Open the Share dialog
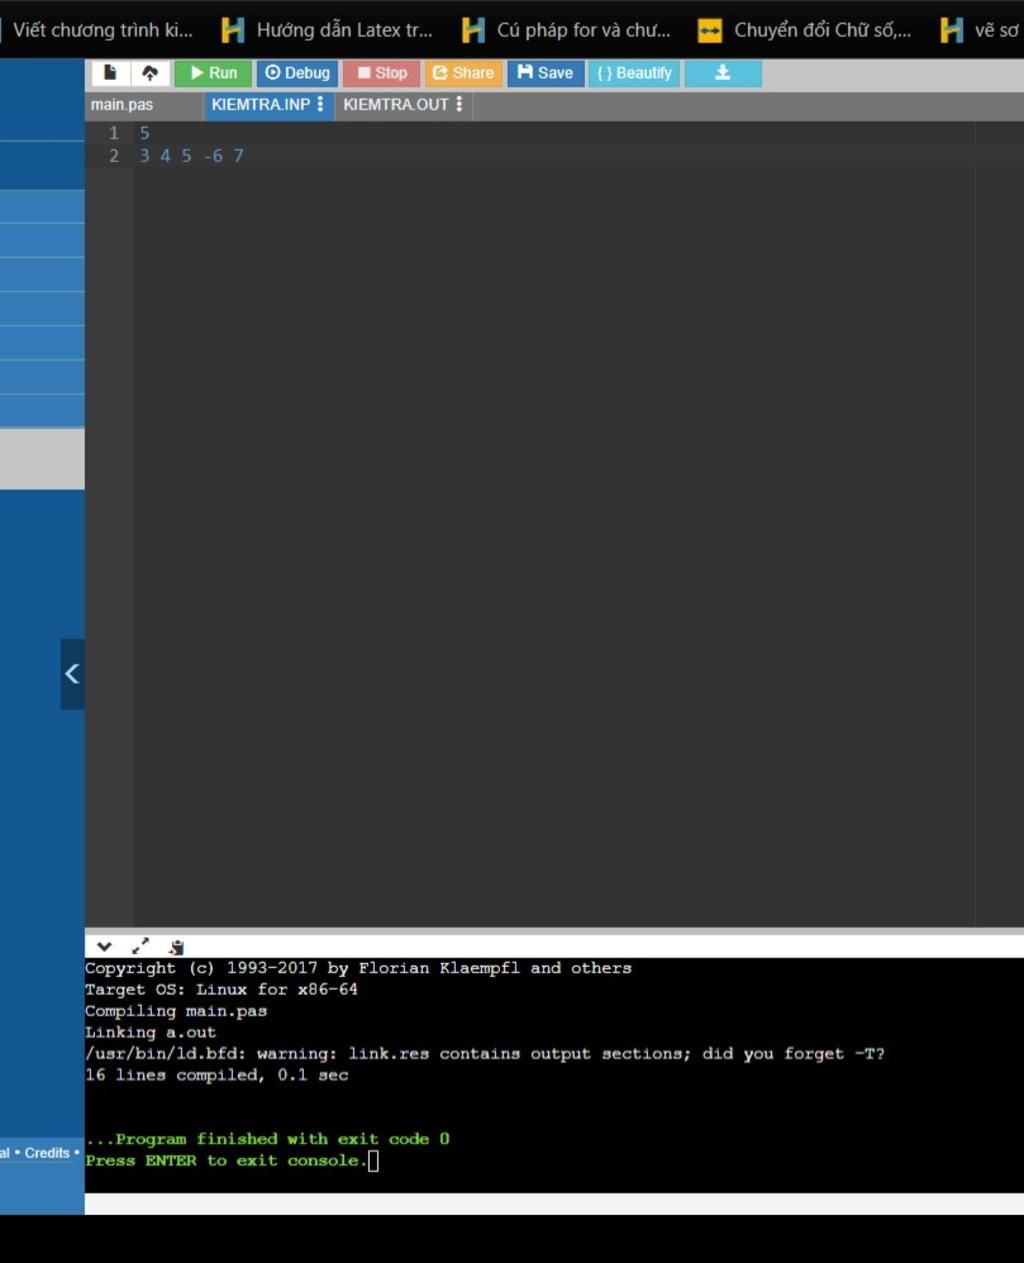 pos(463,73)
